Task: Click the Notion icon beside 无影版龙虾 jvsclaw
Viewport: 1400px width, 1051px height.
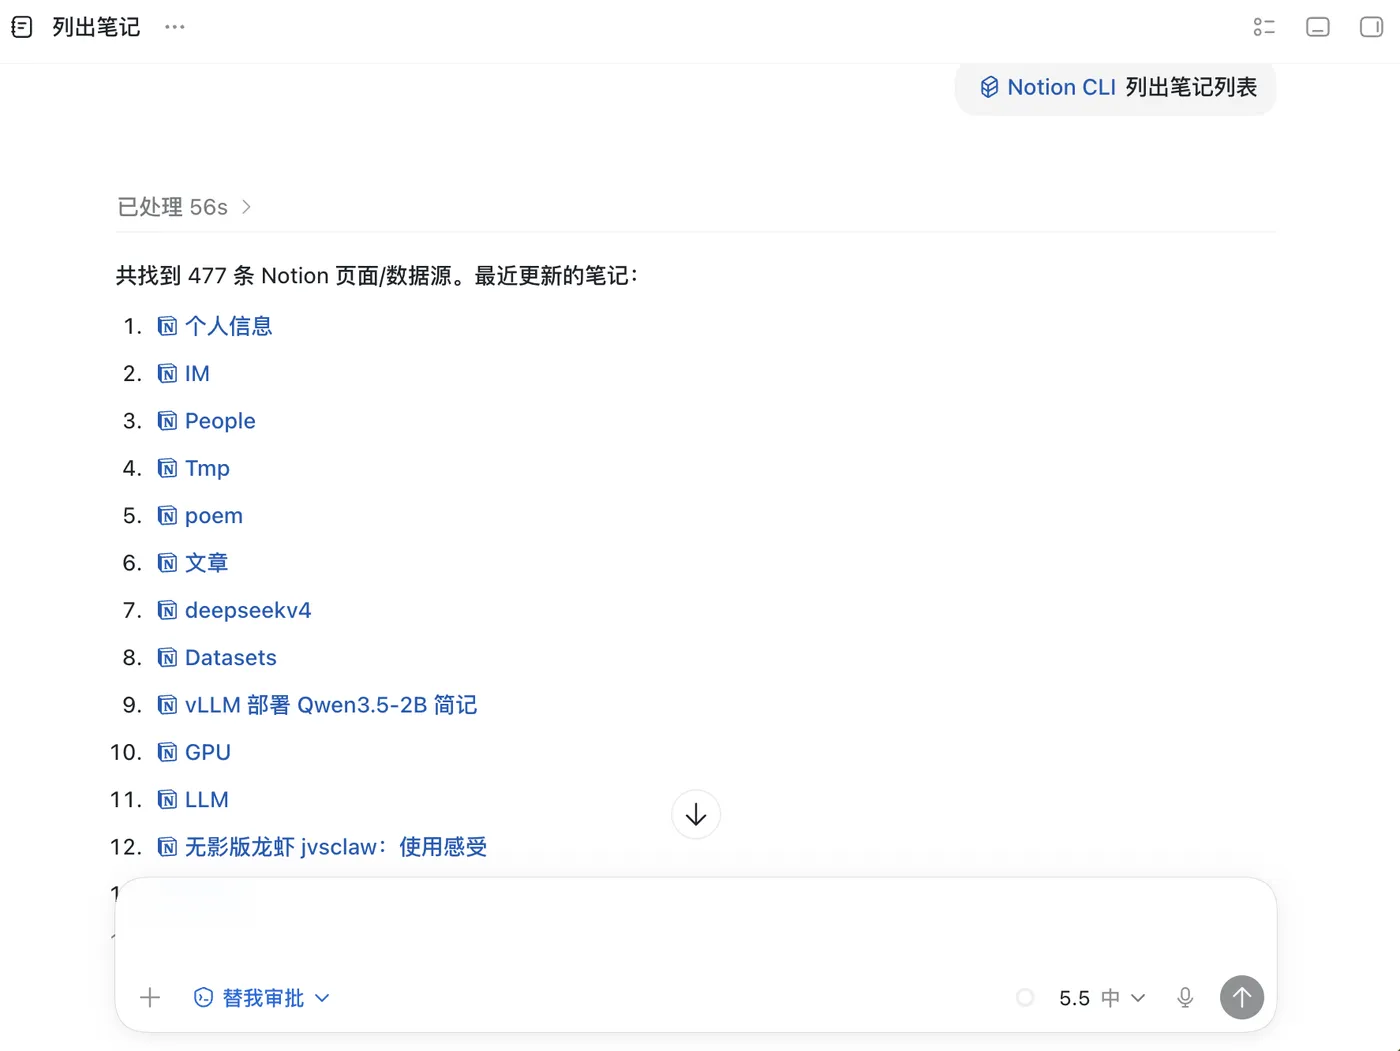Action: [x=168, y=847]
